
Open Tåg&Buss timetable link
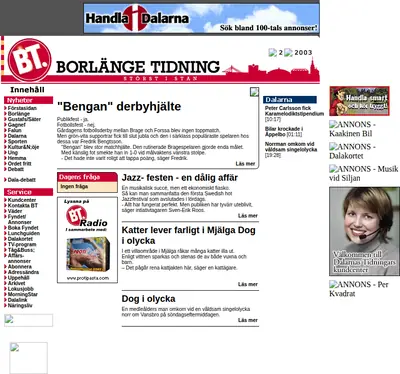[x=21, y=250]
